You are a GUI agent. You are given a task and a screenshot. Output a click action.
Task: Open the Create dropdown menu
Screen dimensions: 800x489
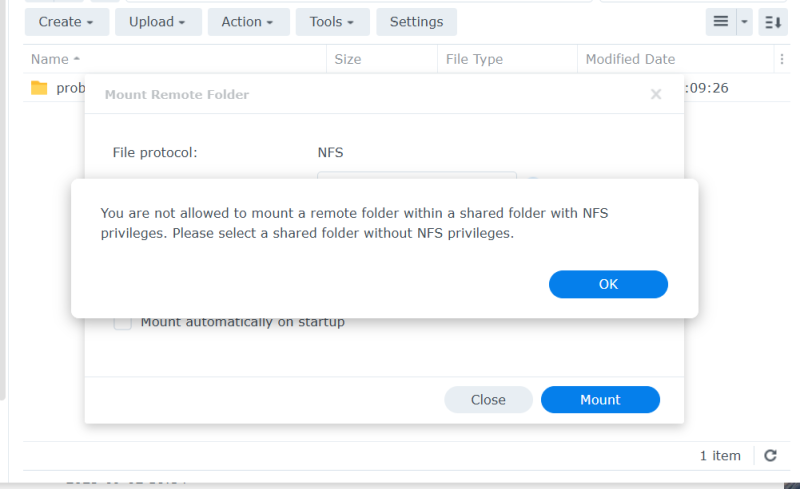click(66, 22)
